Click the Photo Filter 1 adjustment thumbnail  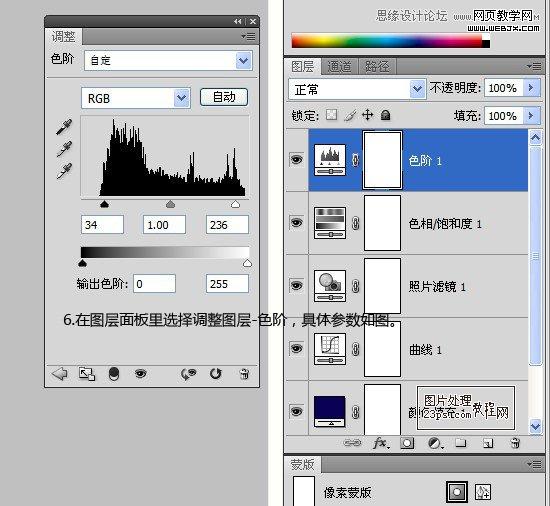[x=330, y=286]
